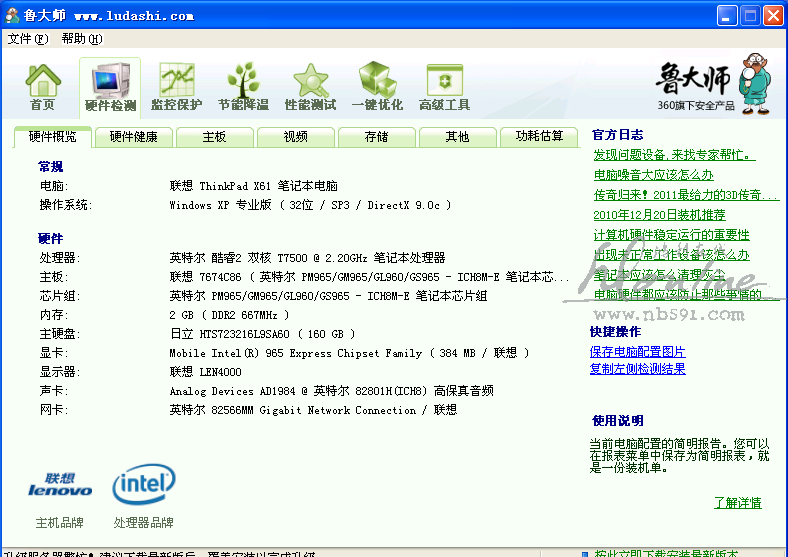Click the 保存电脑配置图片 link

637,351
